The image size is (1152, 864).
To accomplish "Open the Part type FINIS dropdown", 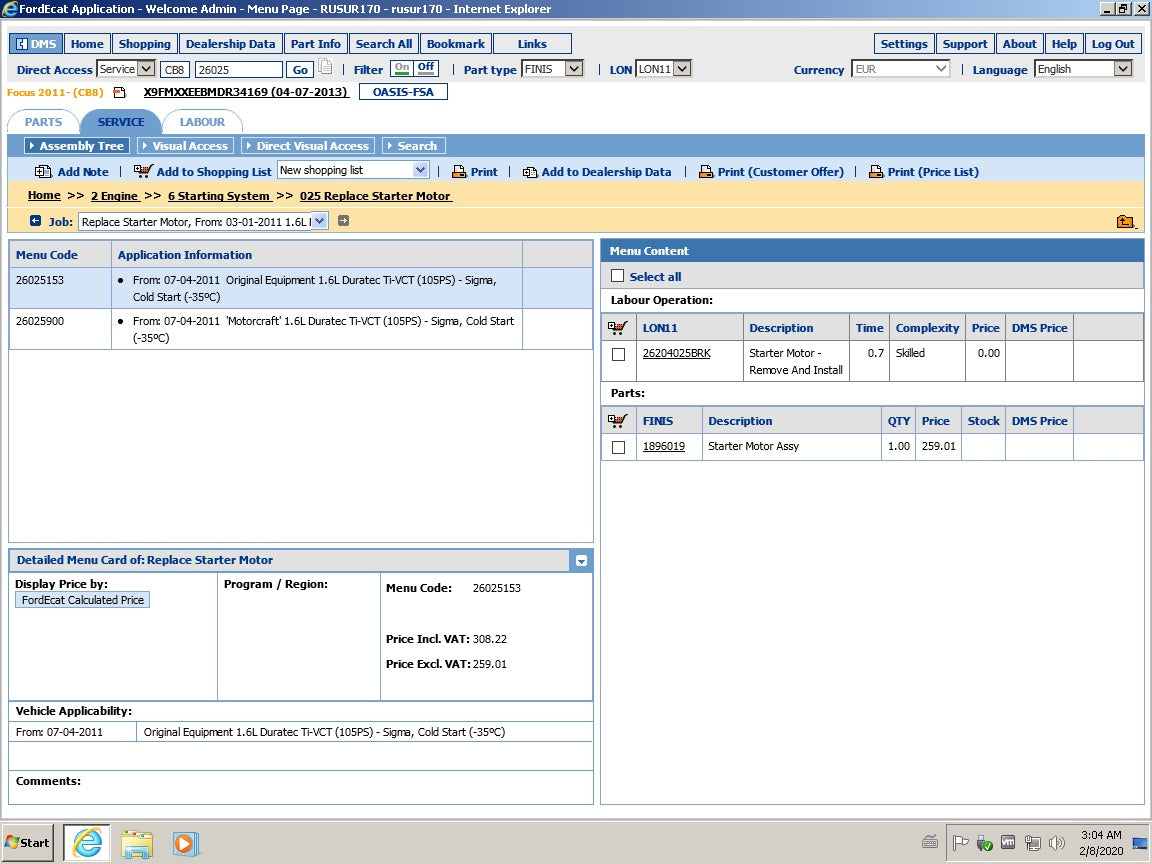I will pos(573,69).
